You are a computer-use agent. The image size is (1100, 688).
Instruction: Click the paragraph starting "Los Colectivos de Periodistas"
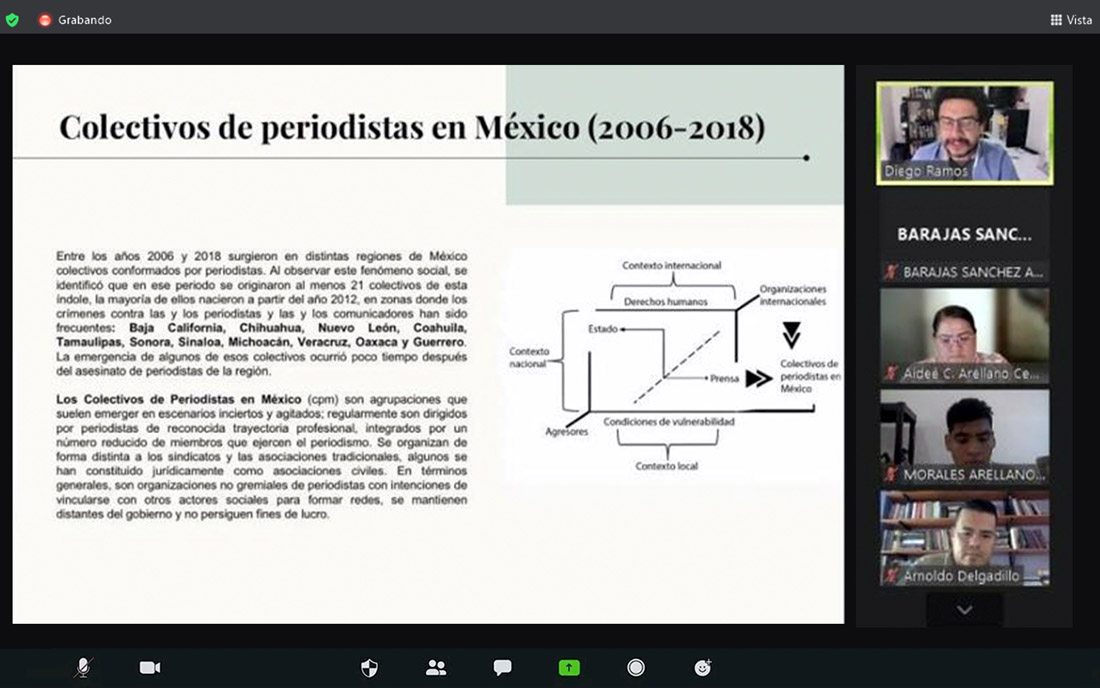pyautogui.click(x=262, y=457)
